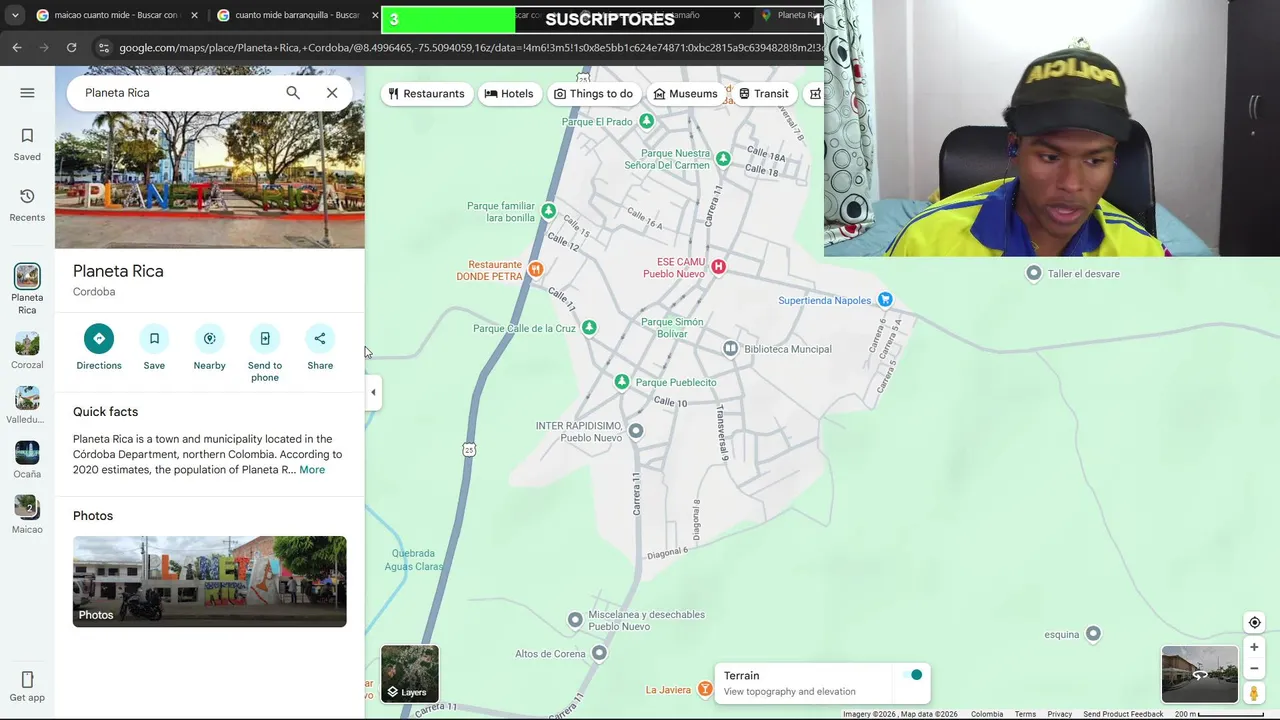Open the Google Maps hamburger menu

coord(27,93)
